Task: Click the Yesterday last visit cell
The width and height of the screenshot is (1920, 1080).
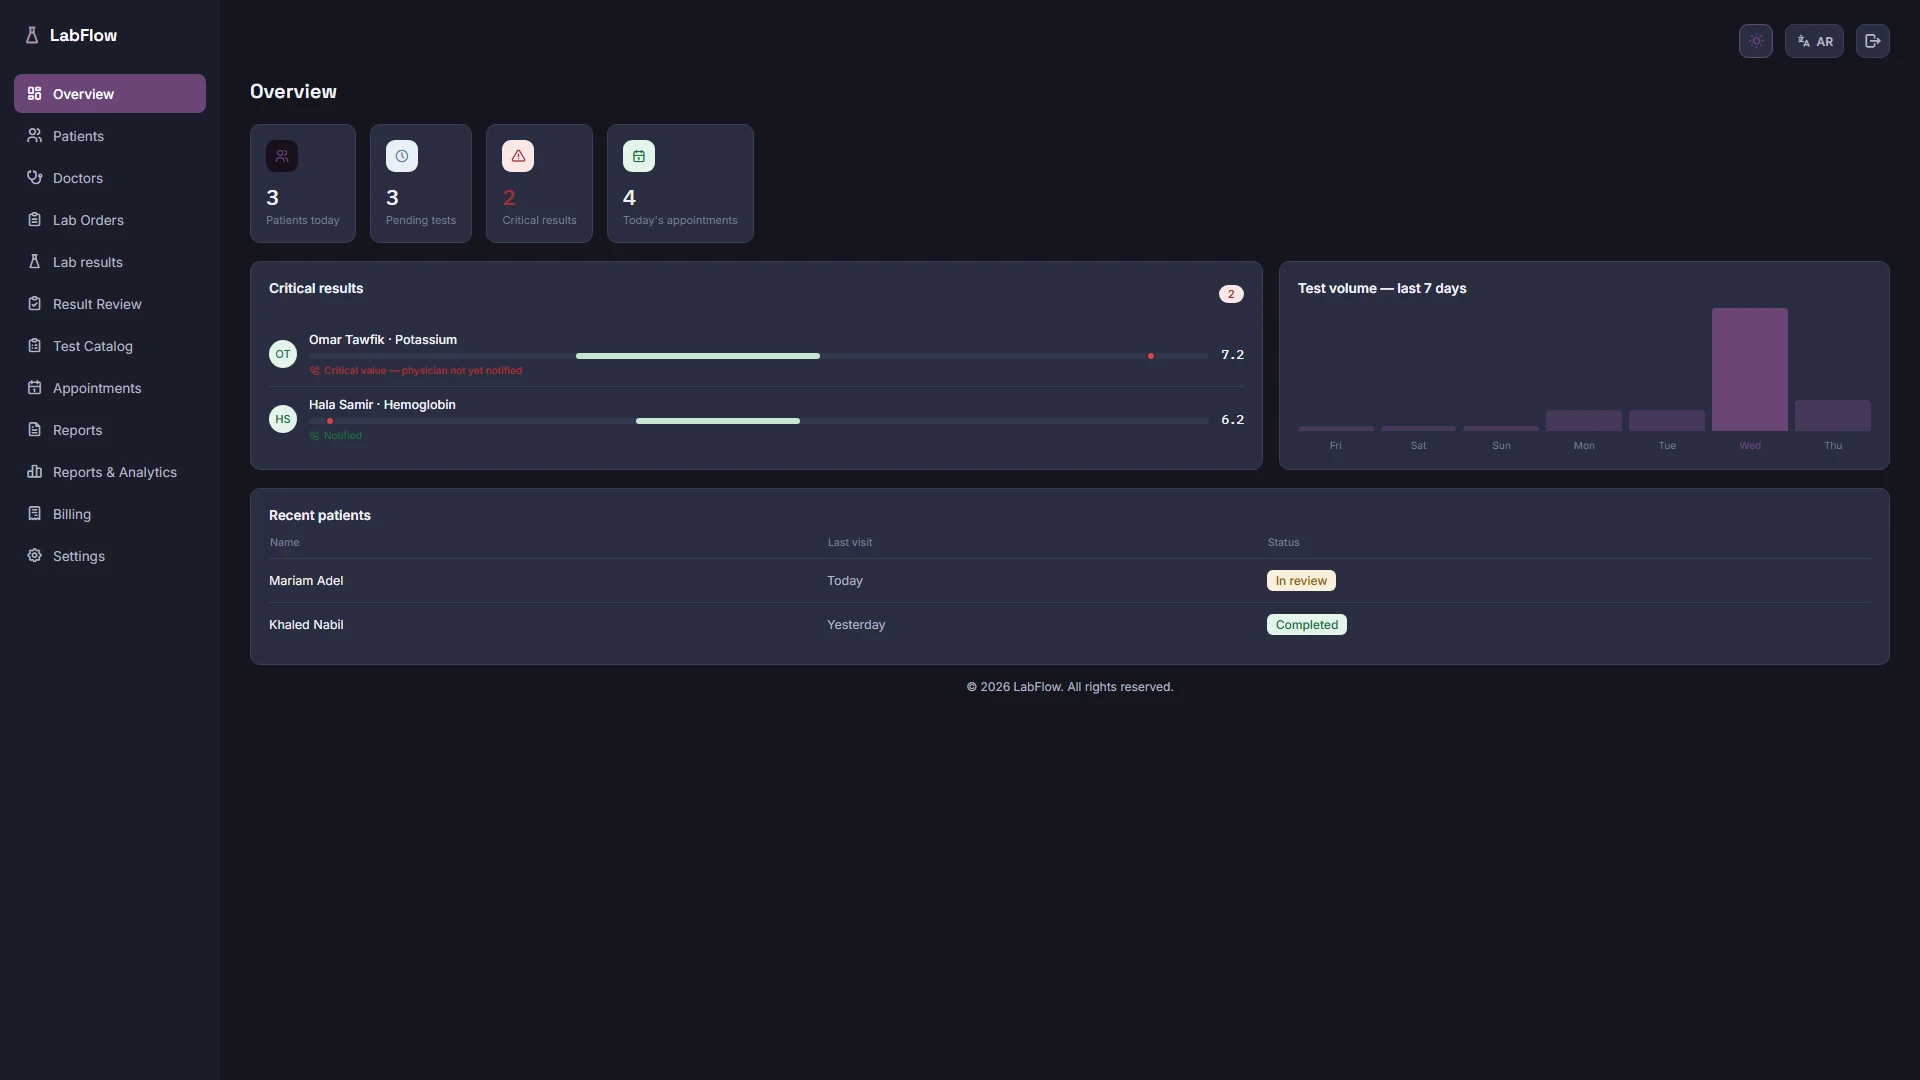Action: coord(856,624)
